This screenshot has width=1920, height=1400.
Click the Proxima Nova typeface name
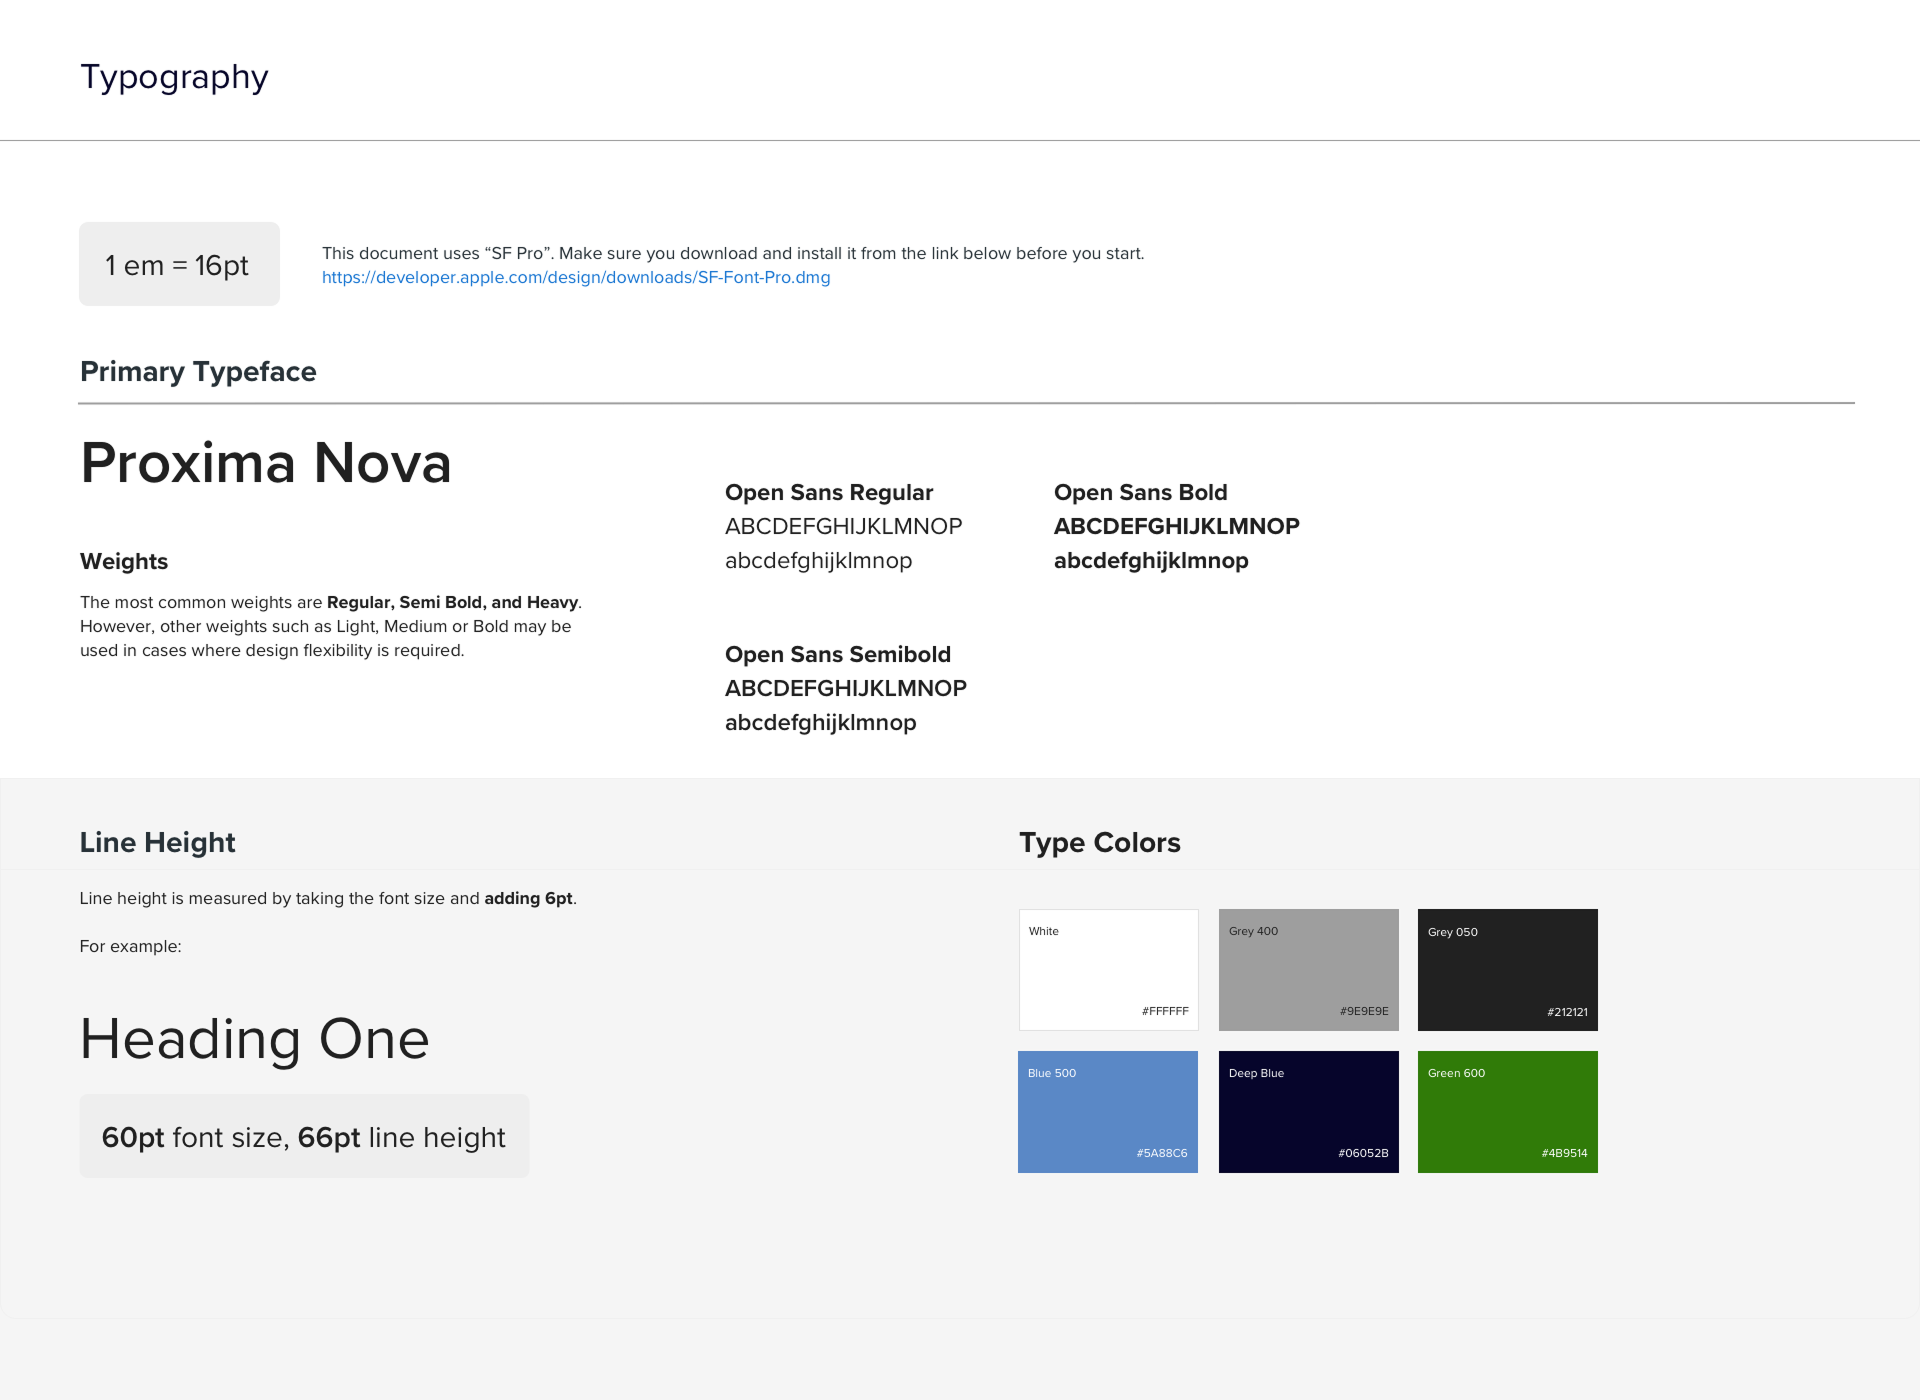click(266, 463)
